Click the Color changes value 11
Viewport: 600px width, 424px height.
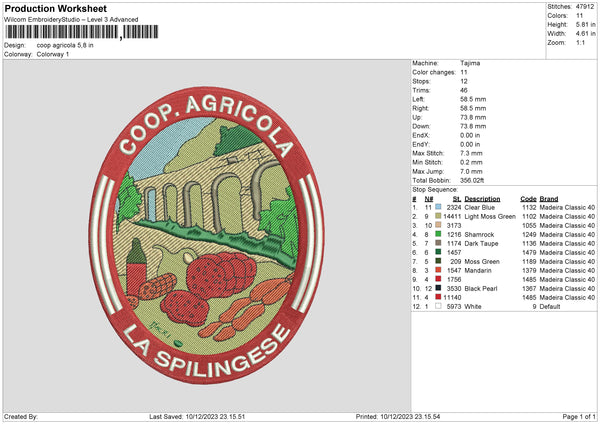click(464, 72)
